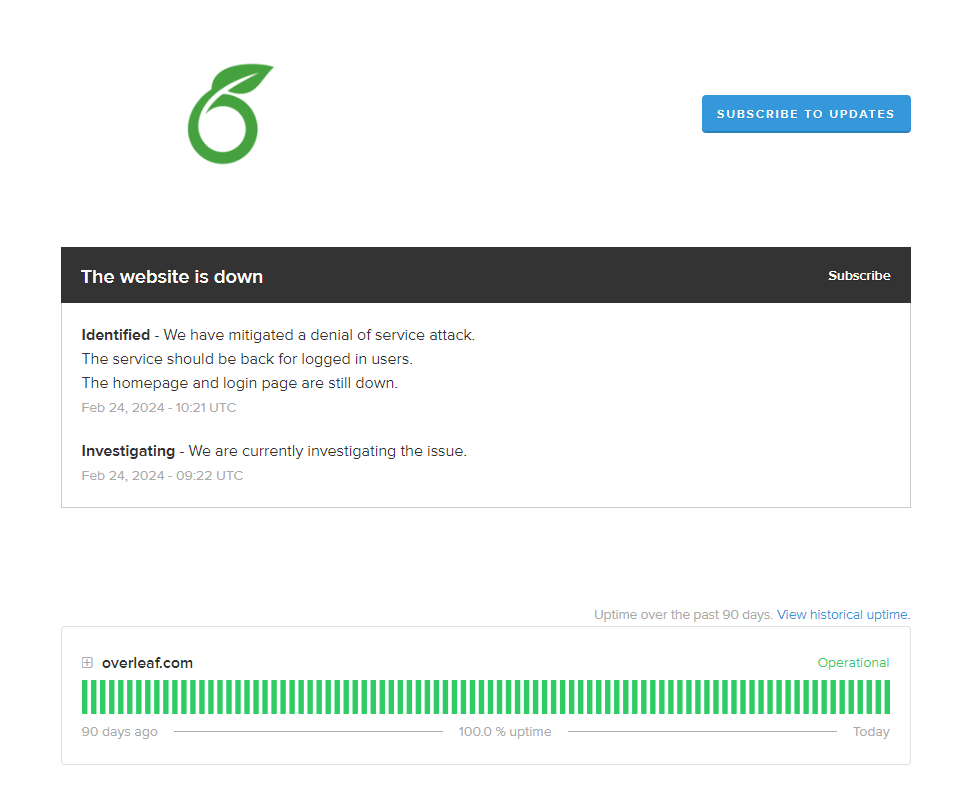The height and width of the screenshot is (800, 967).
Task: Click 'The homepage and login page are still down' line
Action: (240, 383)
